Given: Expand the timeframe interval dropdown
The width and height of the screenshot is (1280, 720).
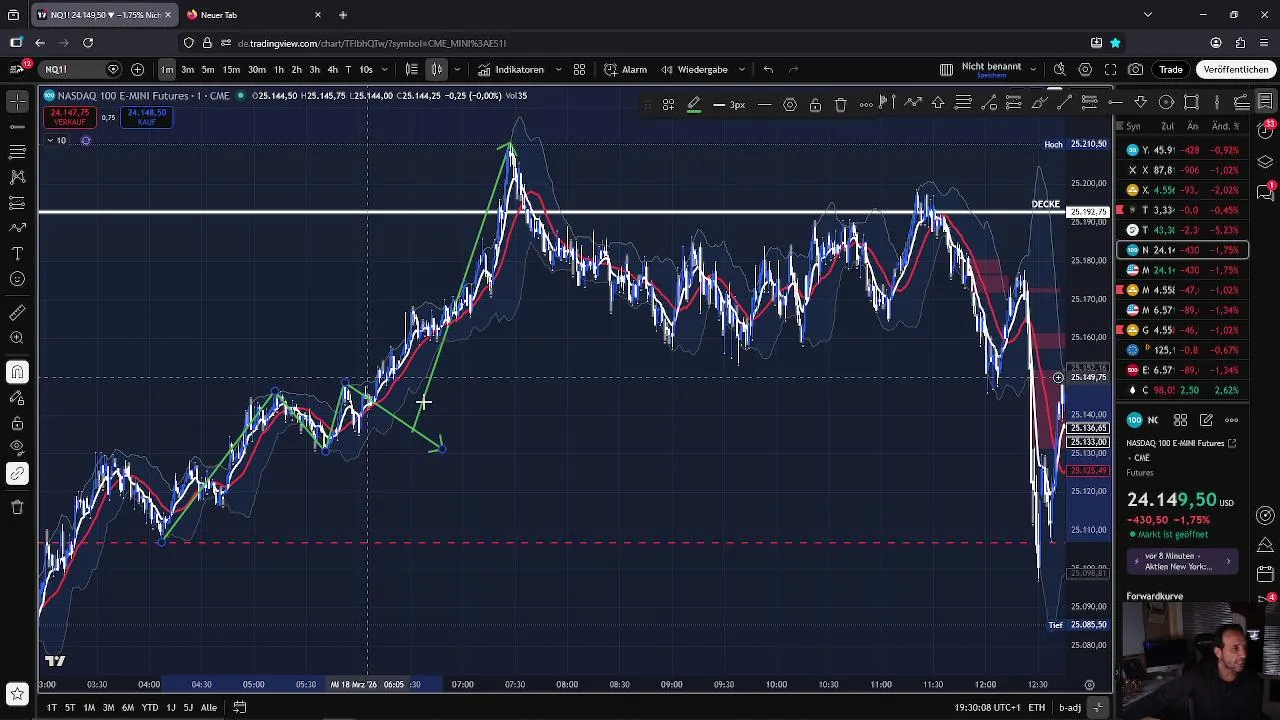Looking at the screenshot, I should [386, 69].
